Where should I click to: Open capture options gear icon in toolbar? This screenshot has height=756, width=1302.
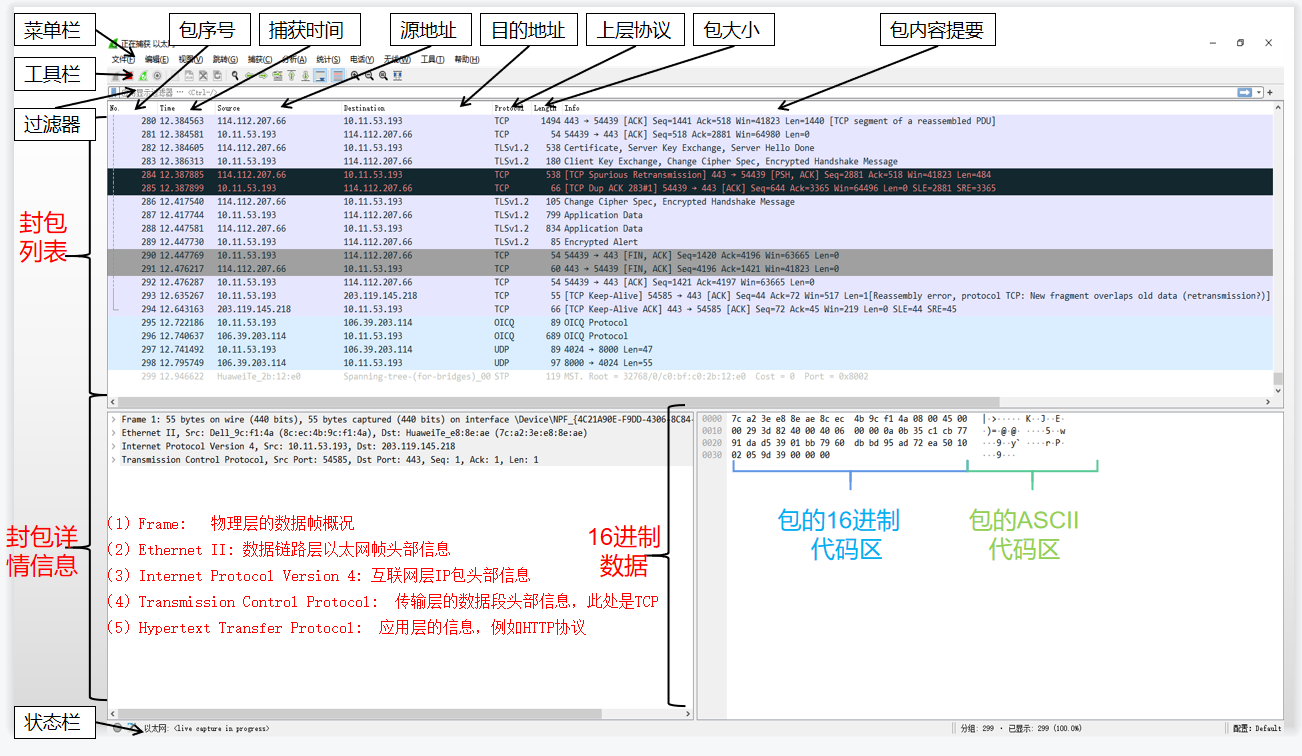[157, 75]
